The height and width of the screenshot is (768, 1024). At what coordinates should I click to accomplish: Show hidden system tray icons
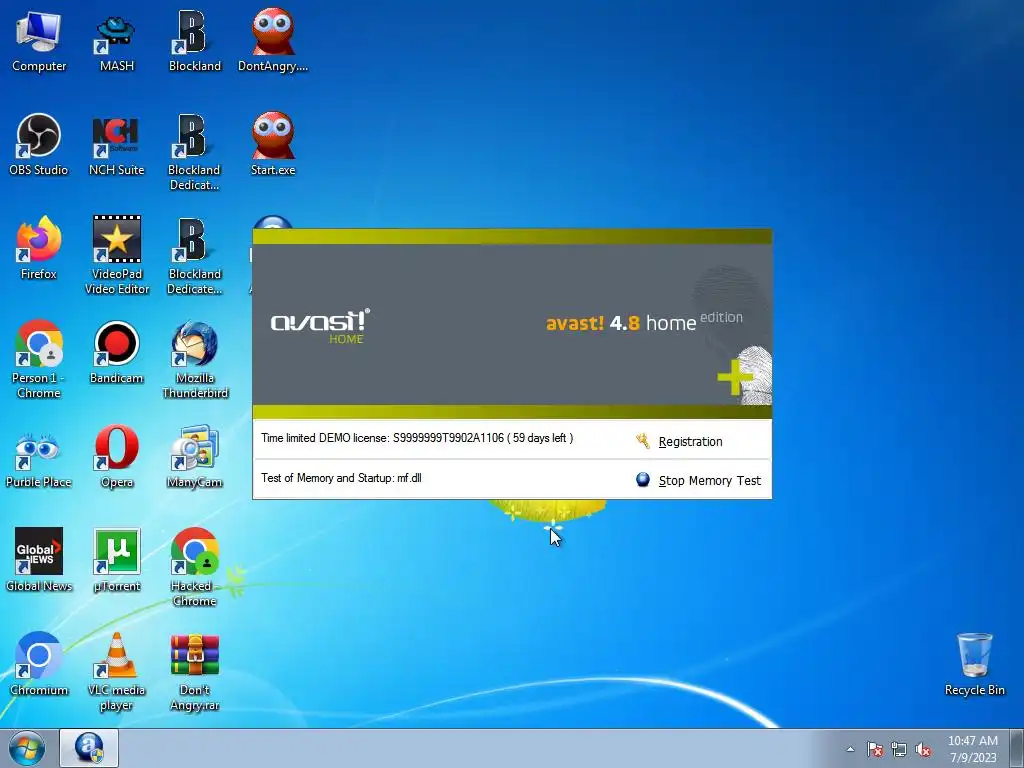tap(850, 749)
